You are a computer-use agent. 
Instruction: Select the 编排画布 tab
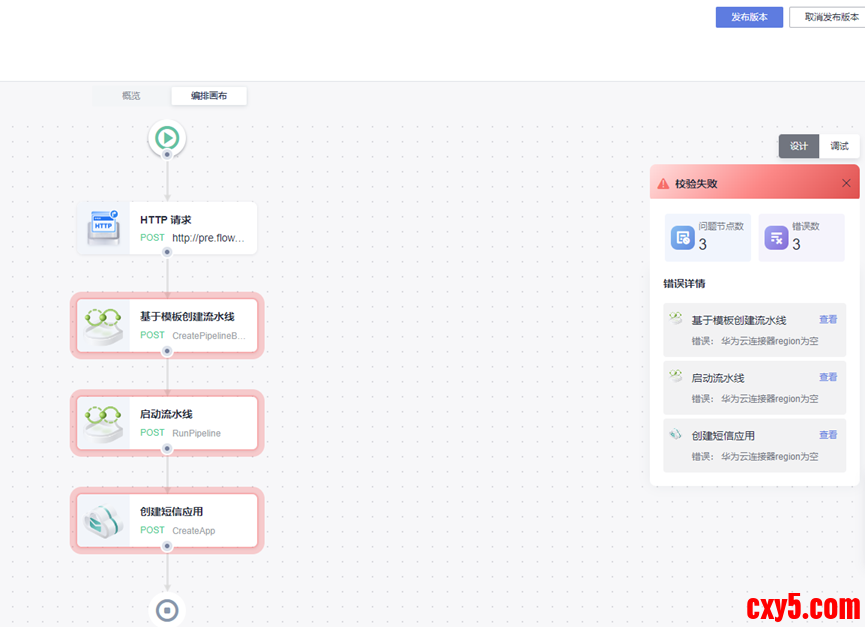click(209, 96)
